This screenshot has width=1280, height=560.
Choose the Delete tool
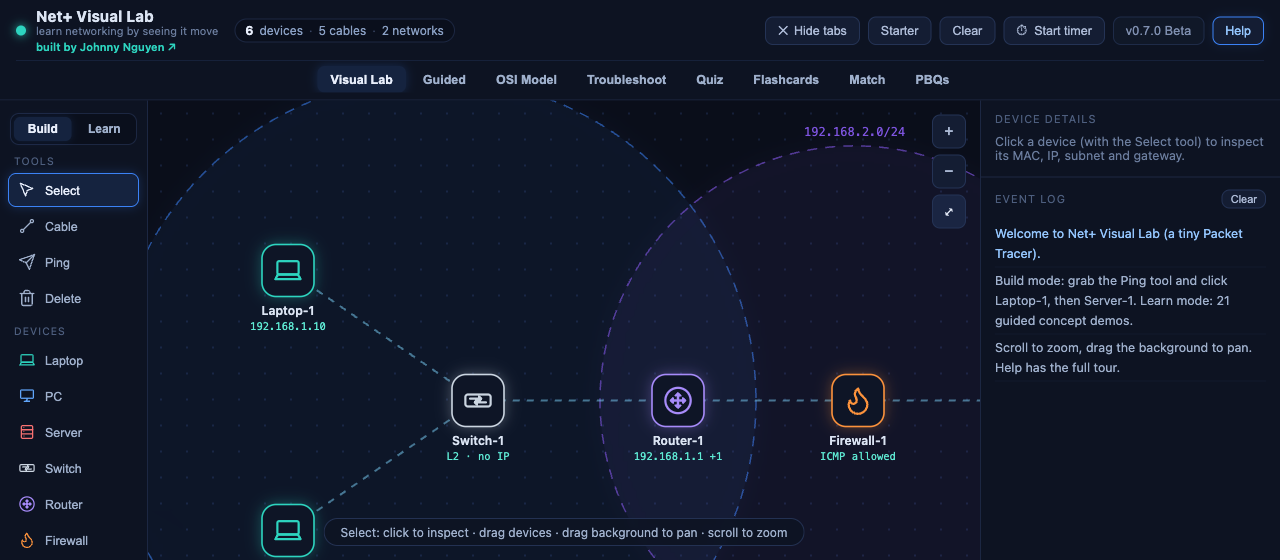[73, 298]
